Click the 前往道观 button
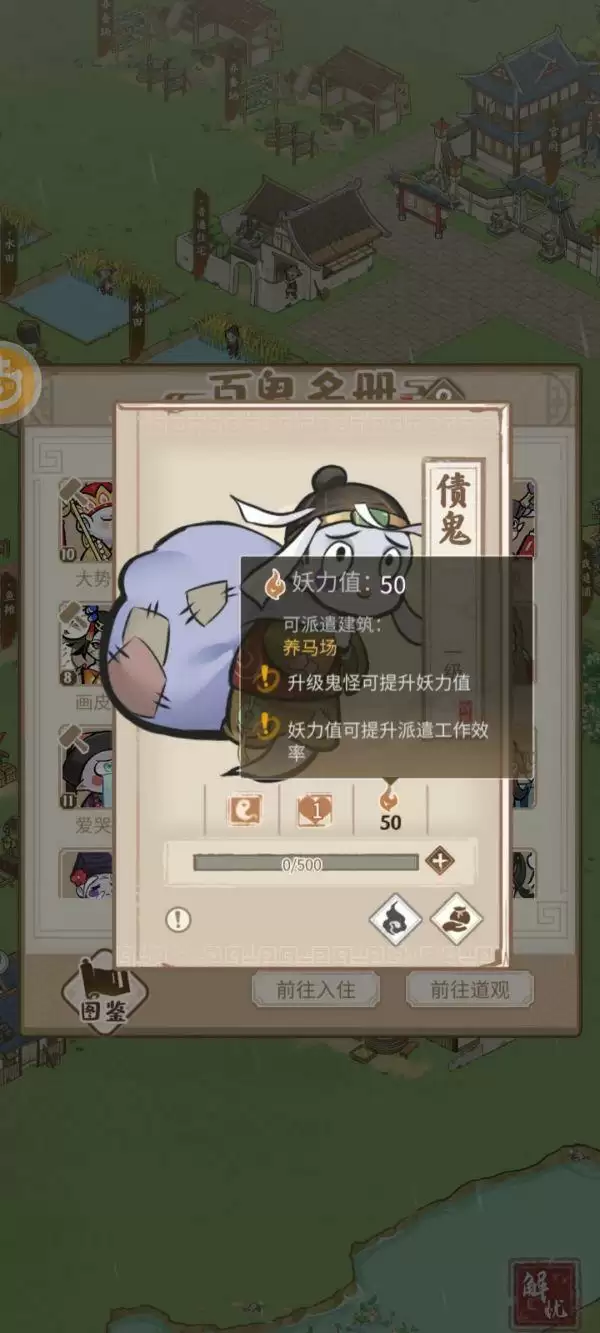The width and height of the screenshot is (600, 1333). point(470,989)
